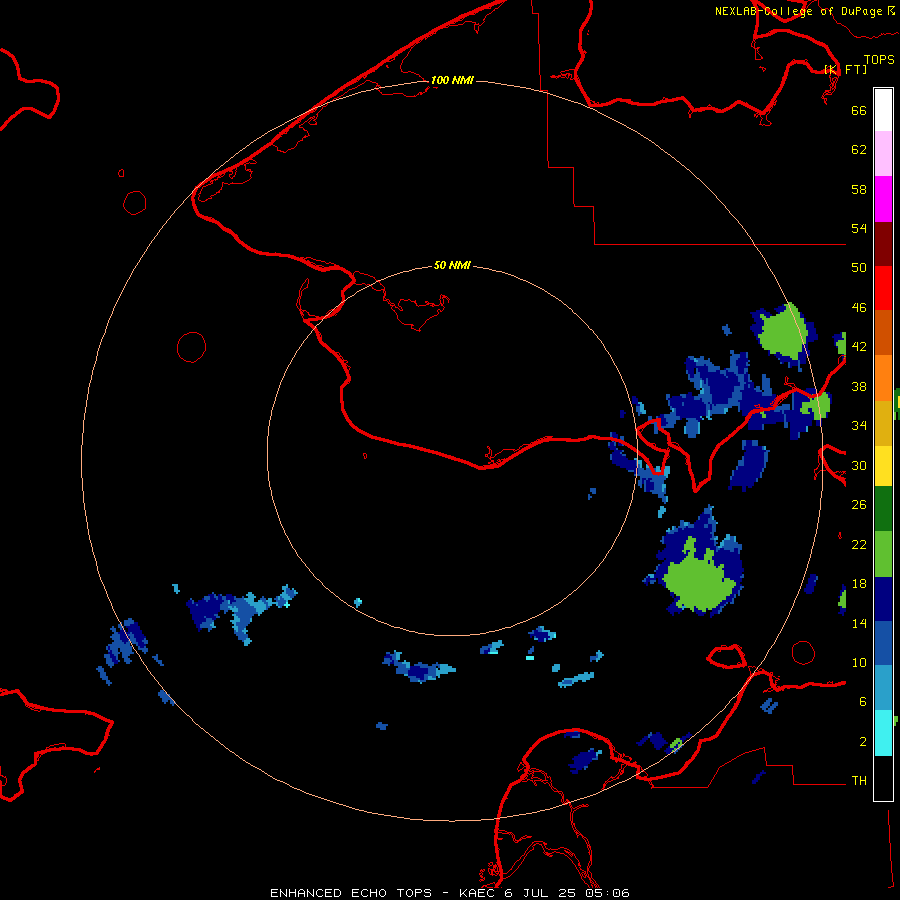Click the '38' legend value

859,387
